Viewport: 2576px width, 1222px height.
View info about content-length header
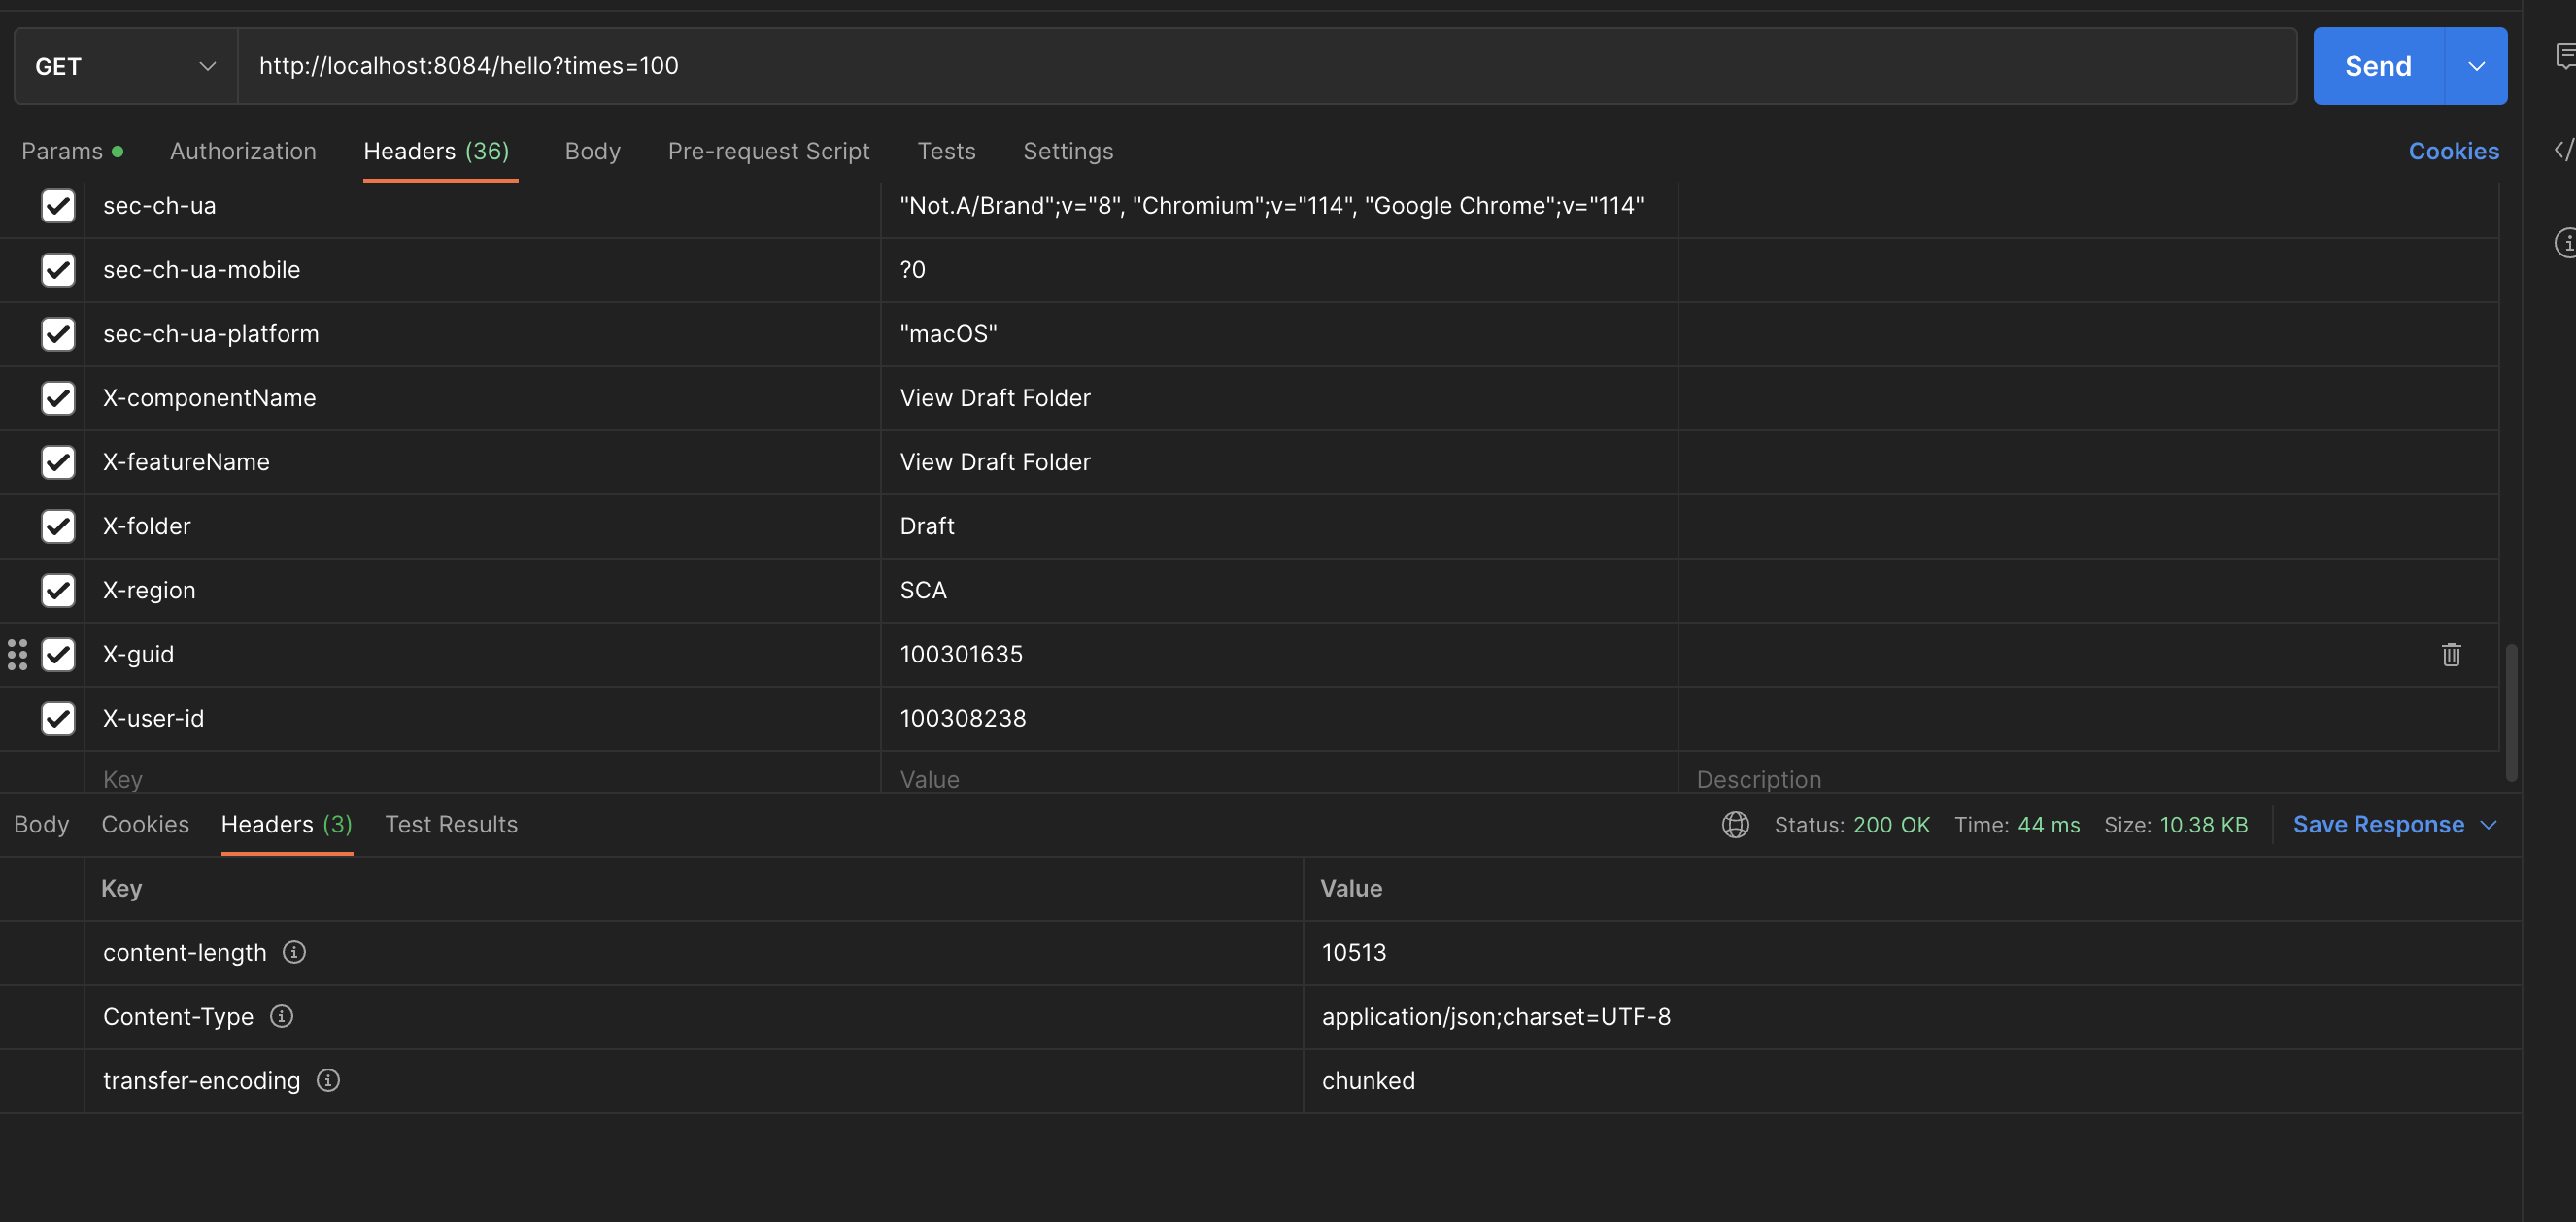[294, 952]
